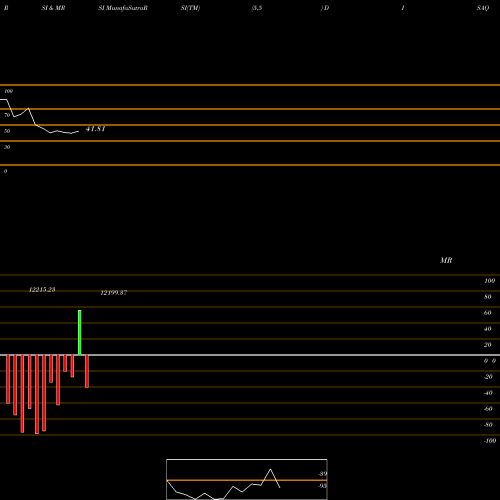The image size is (500, 500).
Task: Click the MR panel title label
Action: click(446, 261)
